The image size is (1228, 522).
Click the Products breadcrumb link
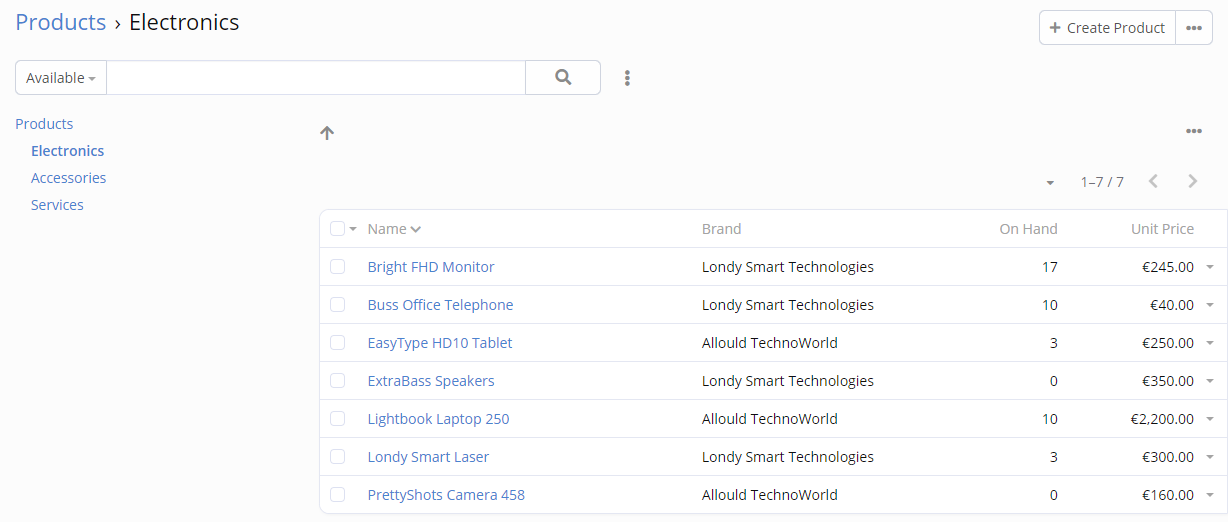pos(60,22)
